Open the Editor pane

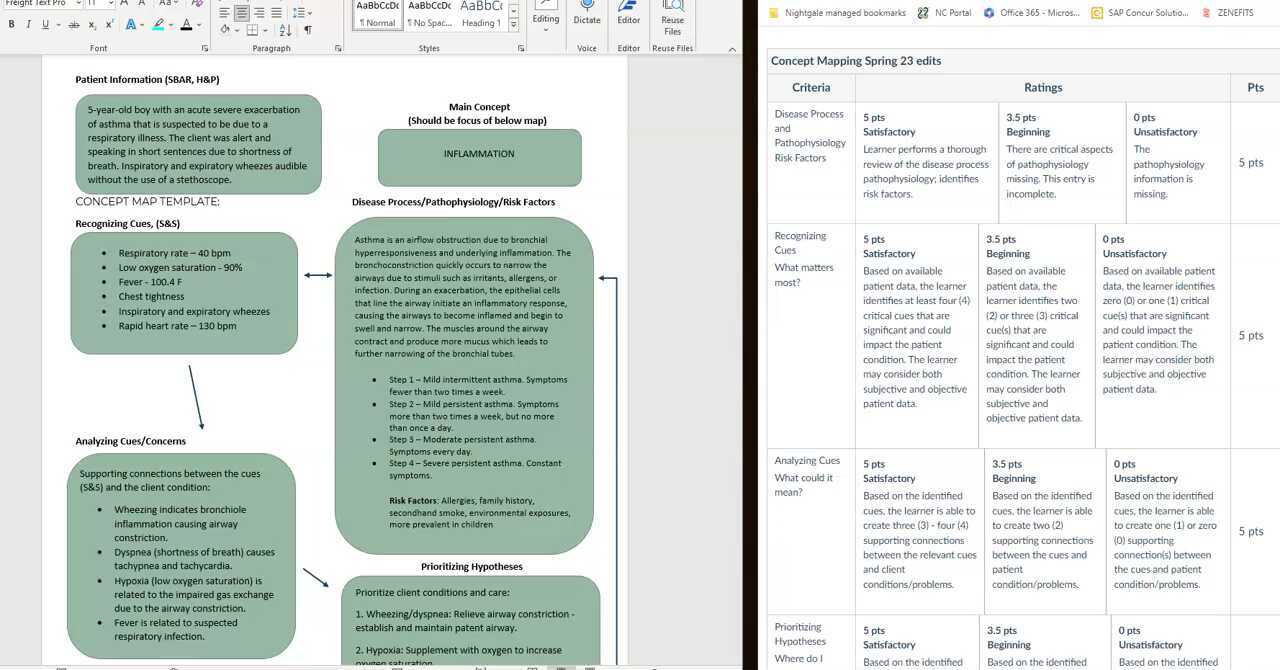628,15
